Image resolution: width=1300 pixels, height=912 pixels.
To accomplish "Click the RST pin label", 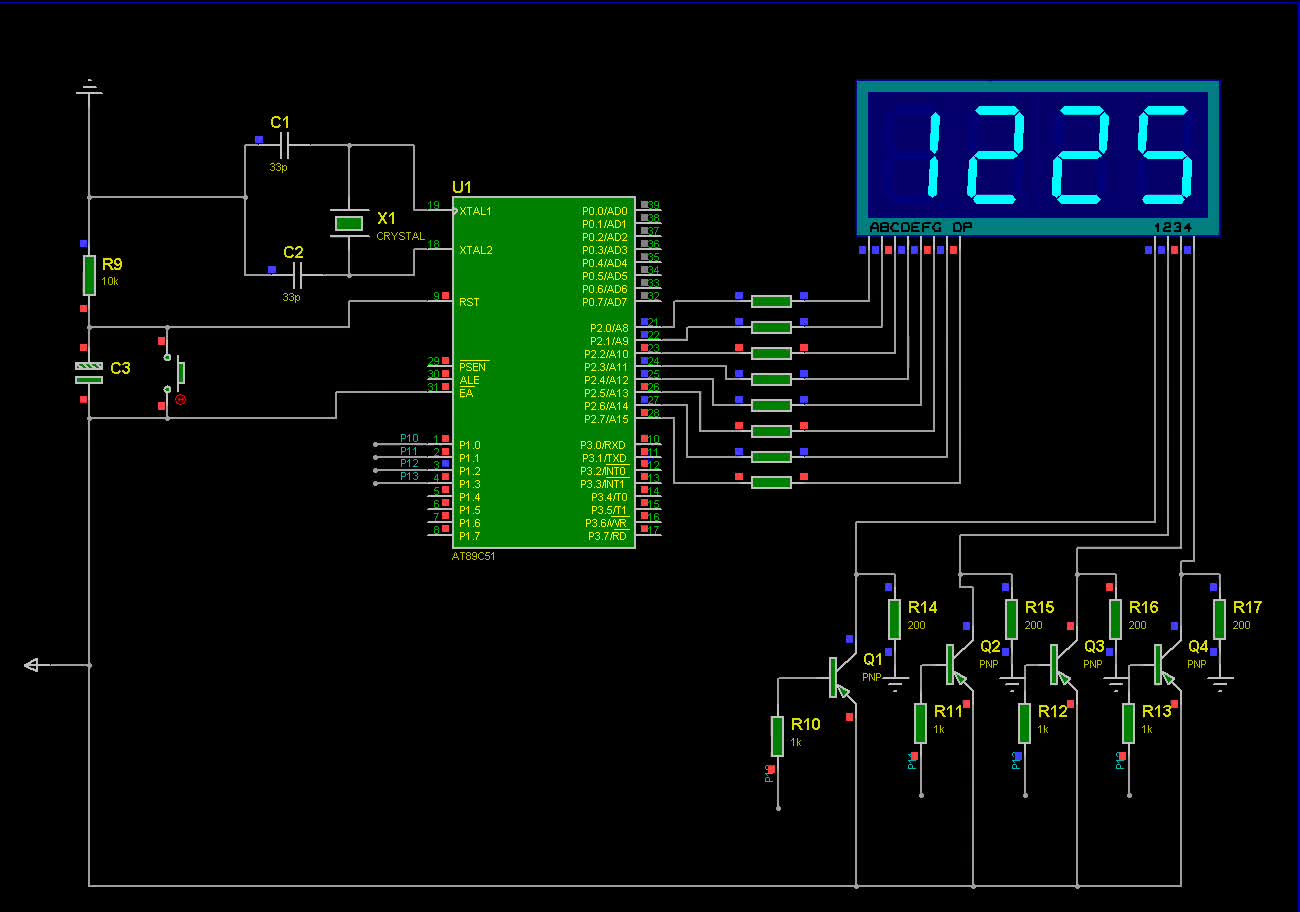I will point(468,302).
